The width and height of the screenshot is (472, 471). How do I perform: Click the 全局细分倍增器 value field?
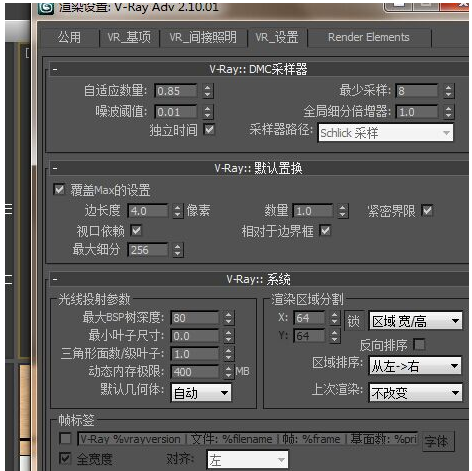tap(417, 112)
